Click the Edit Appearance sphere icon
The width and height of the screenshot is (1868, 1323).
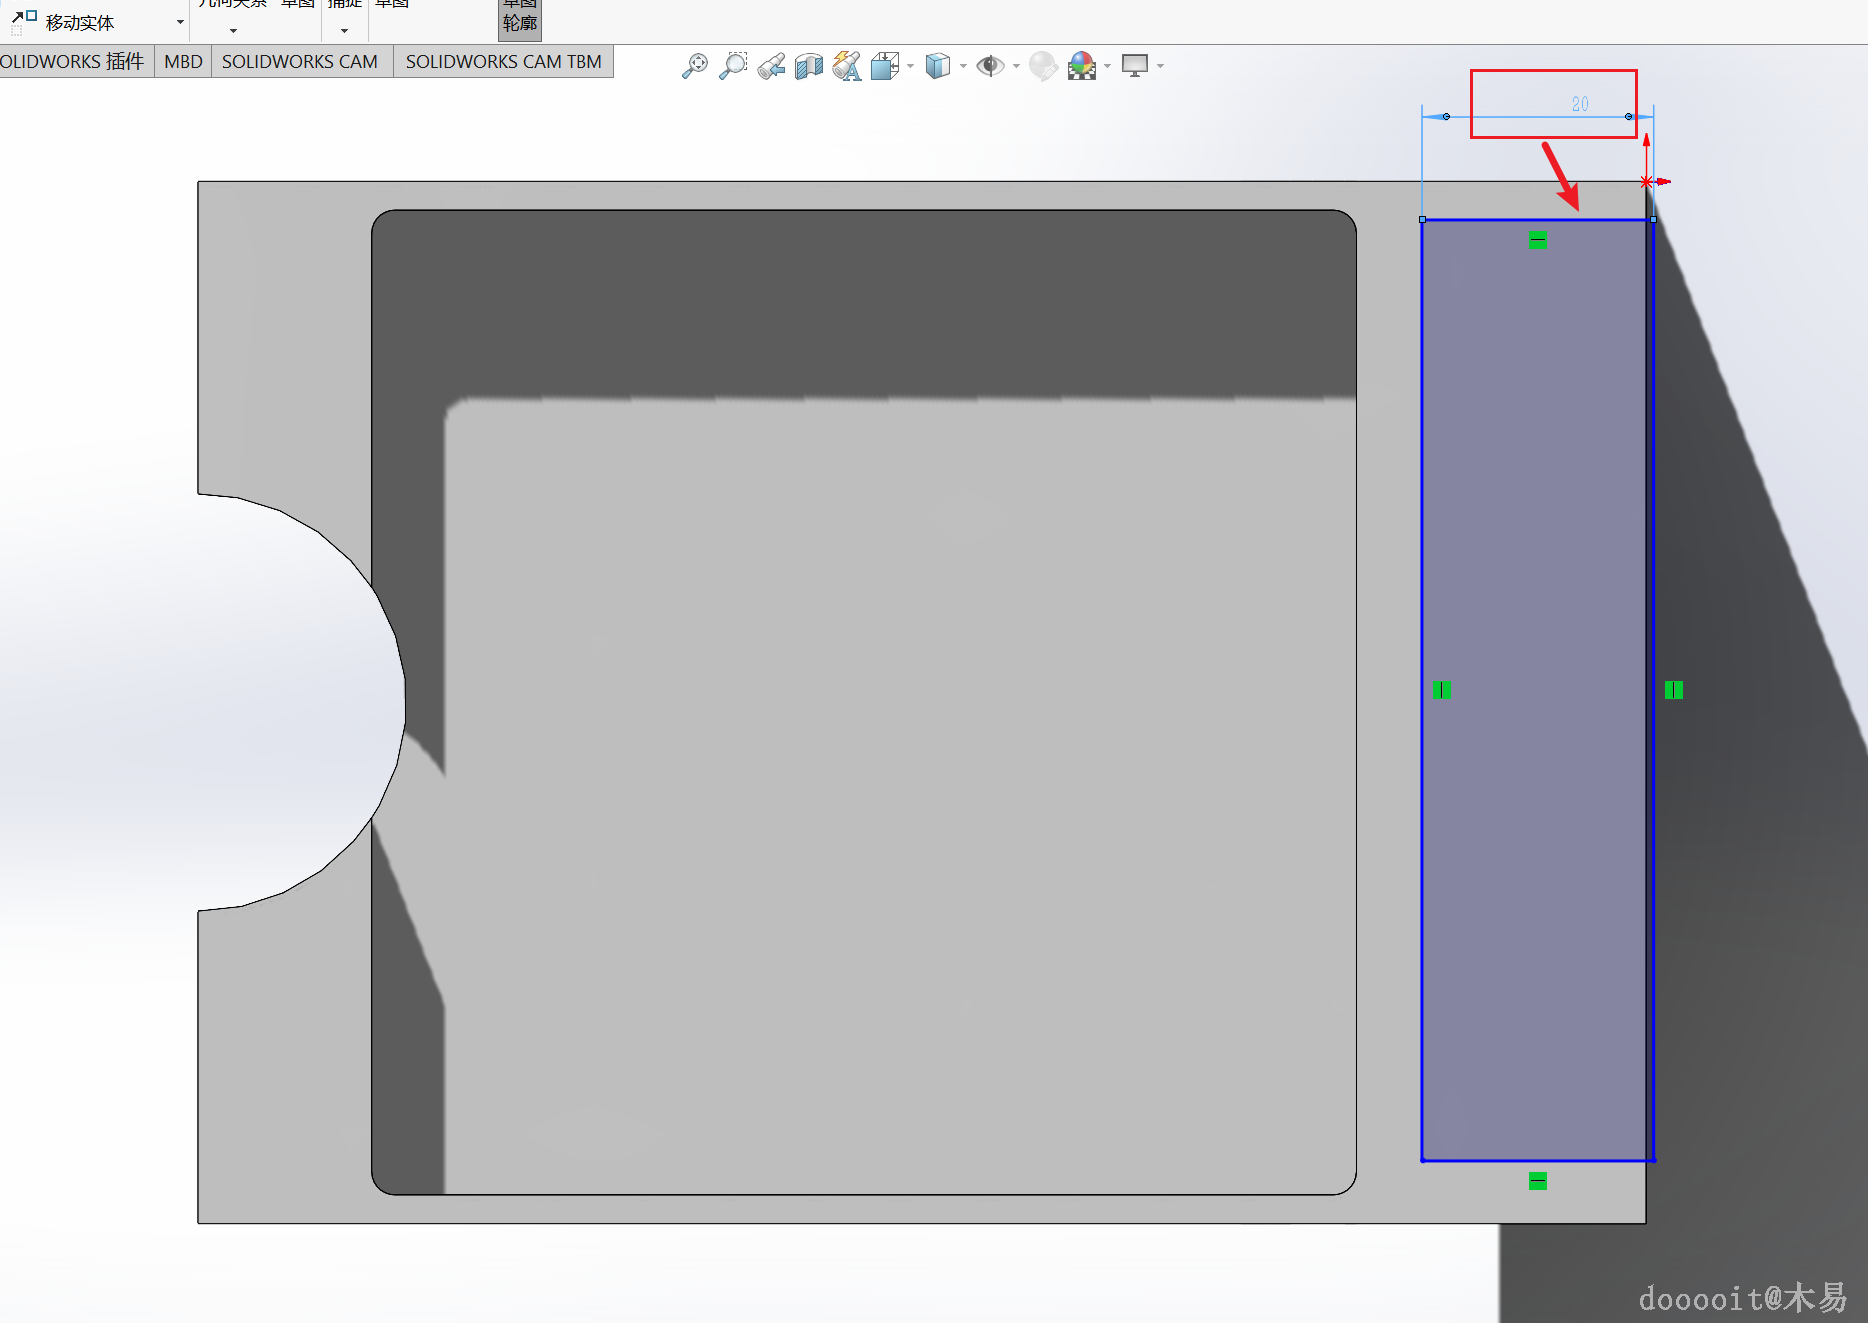point(1043,66)
